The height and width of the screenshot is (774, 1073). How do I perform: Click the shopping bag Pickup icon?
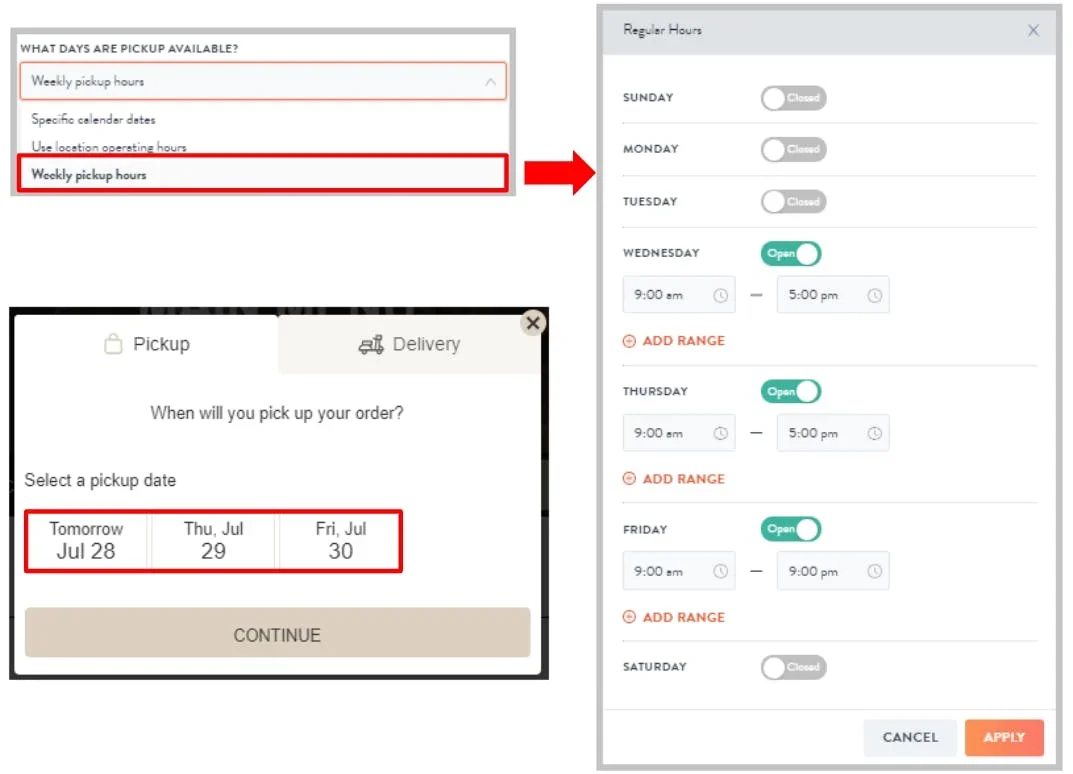113,344
